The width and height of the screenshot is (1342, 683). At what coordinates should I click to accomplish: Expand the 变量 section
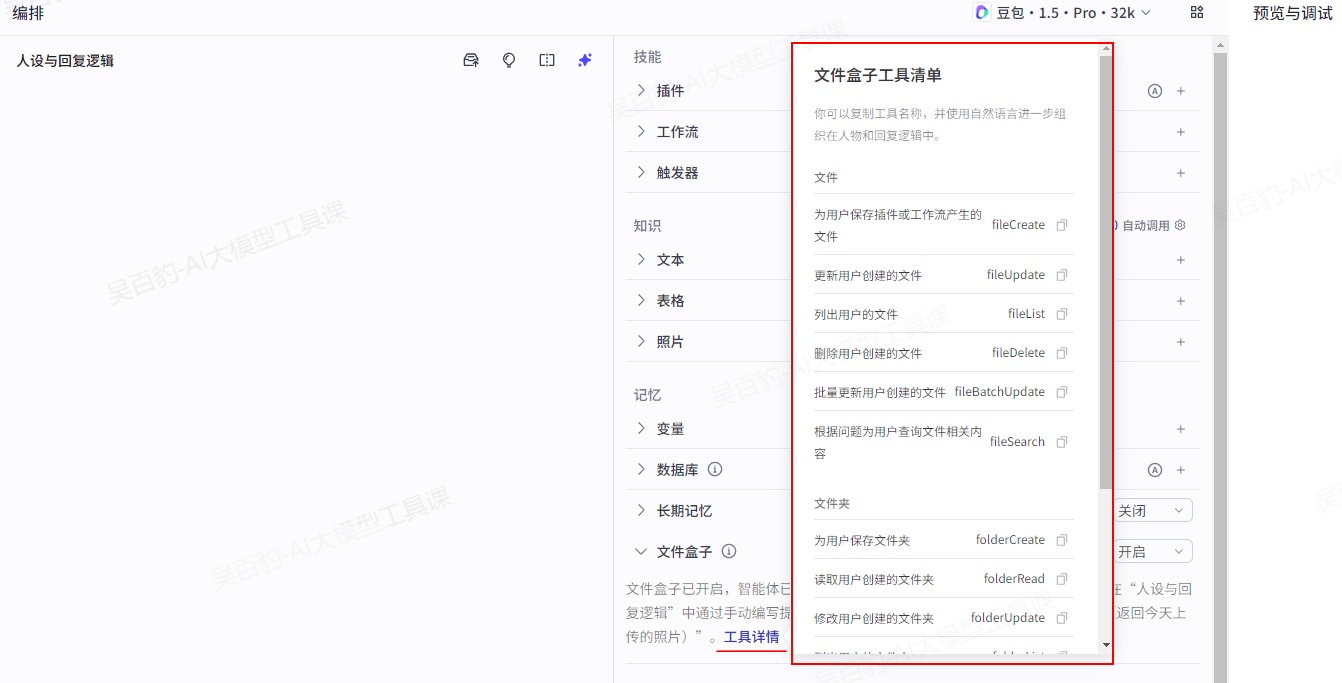[641, 428]
